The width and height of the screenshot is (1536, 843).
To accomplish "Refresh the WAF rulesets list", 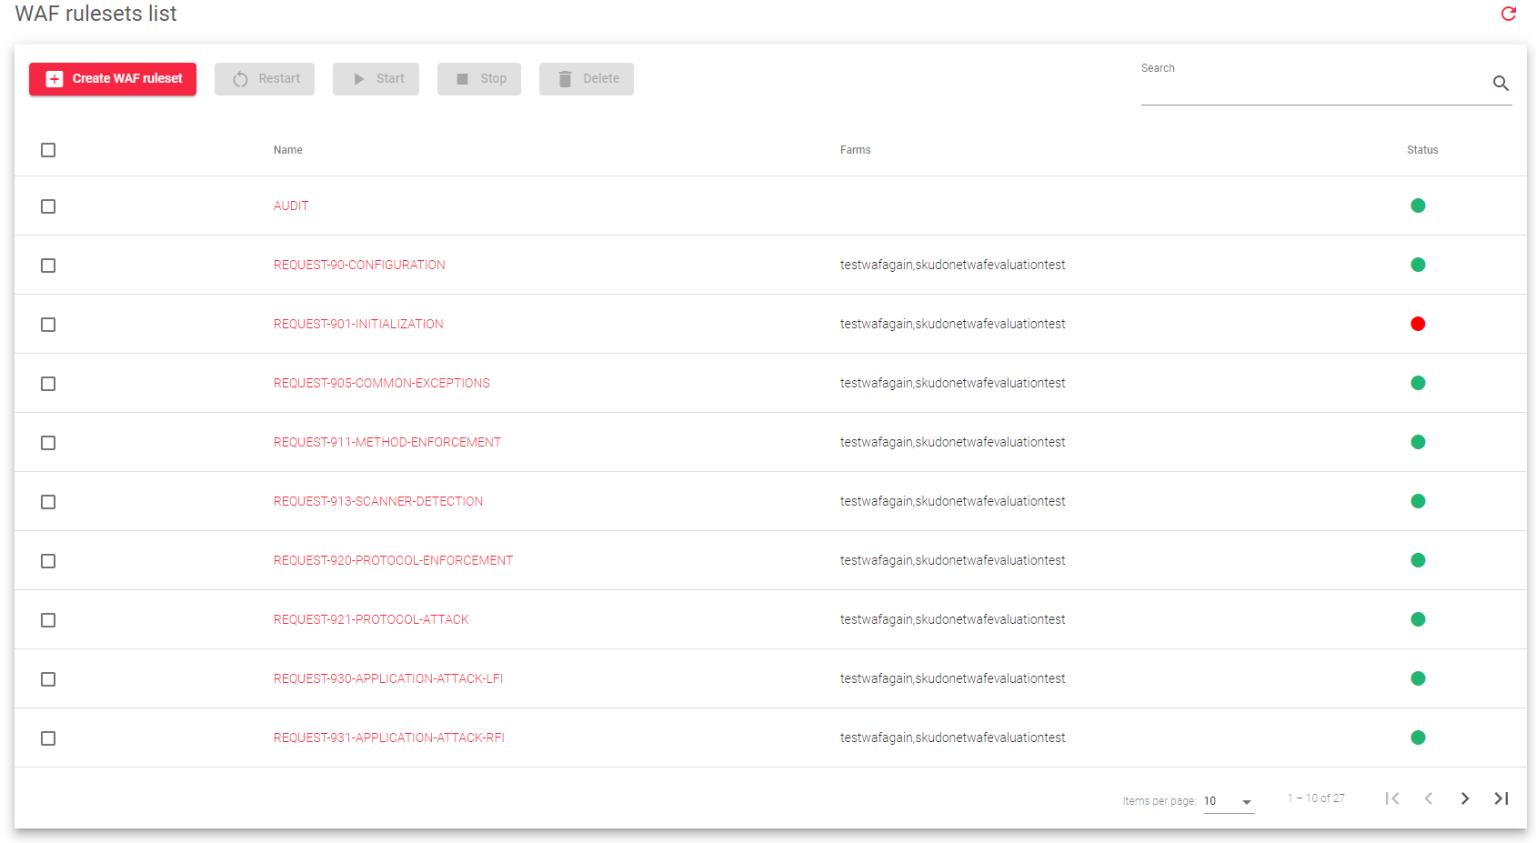I will 1510,14.
